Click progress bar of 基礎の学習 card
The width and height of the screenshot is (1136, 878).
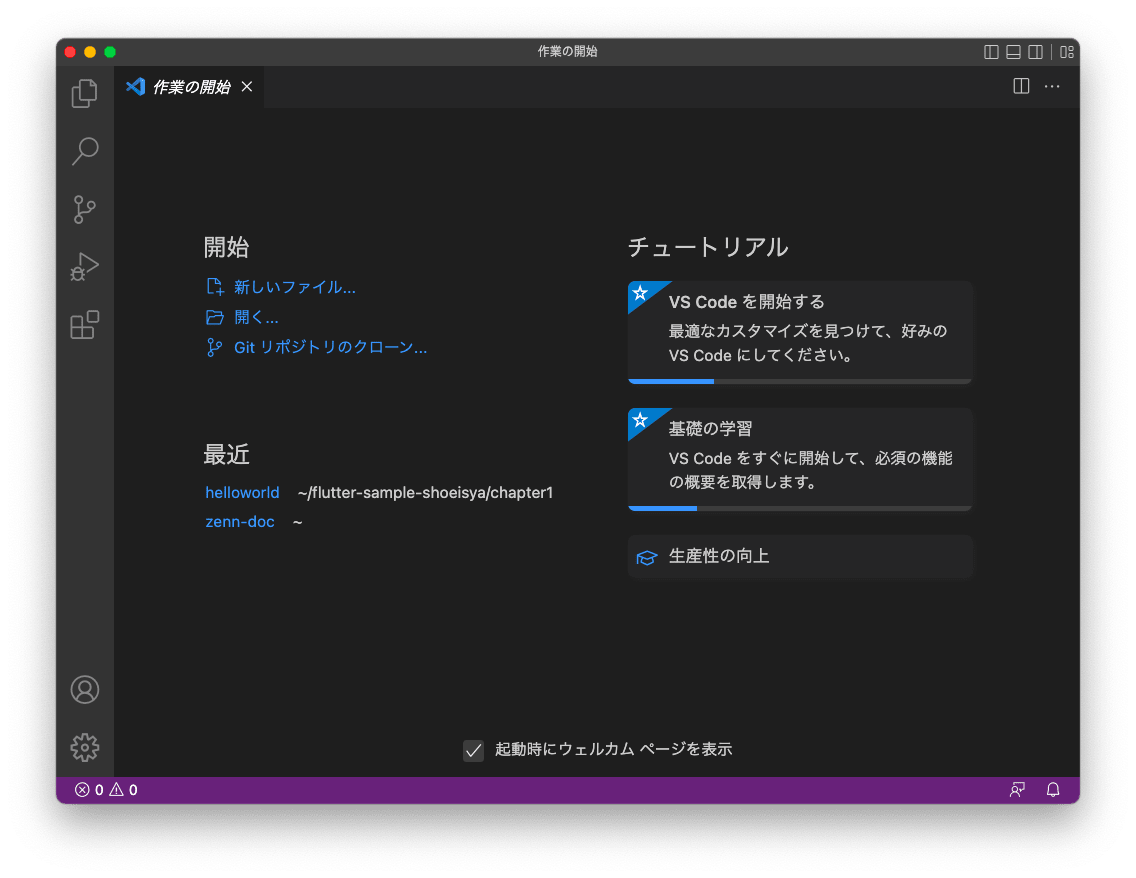pos(800,509)
